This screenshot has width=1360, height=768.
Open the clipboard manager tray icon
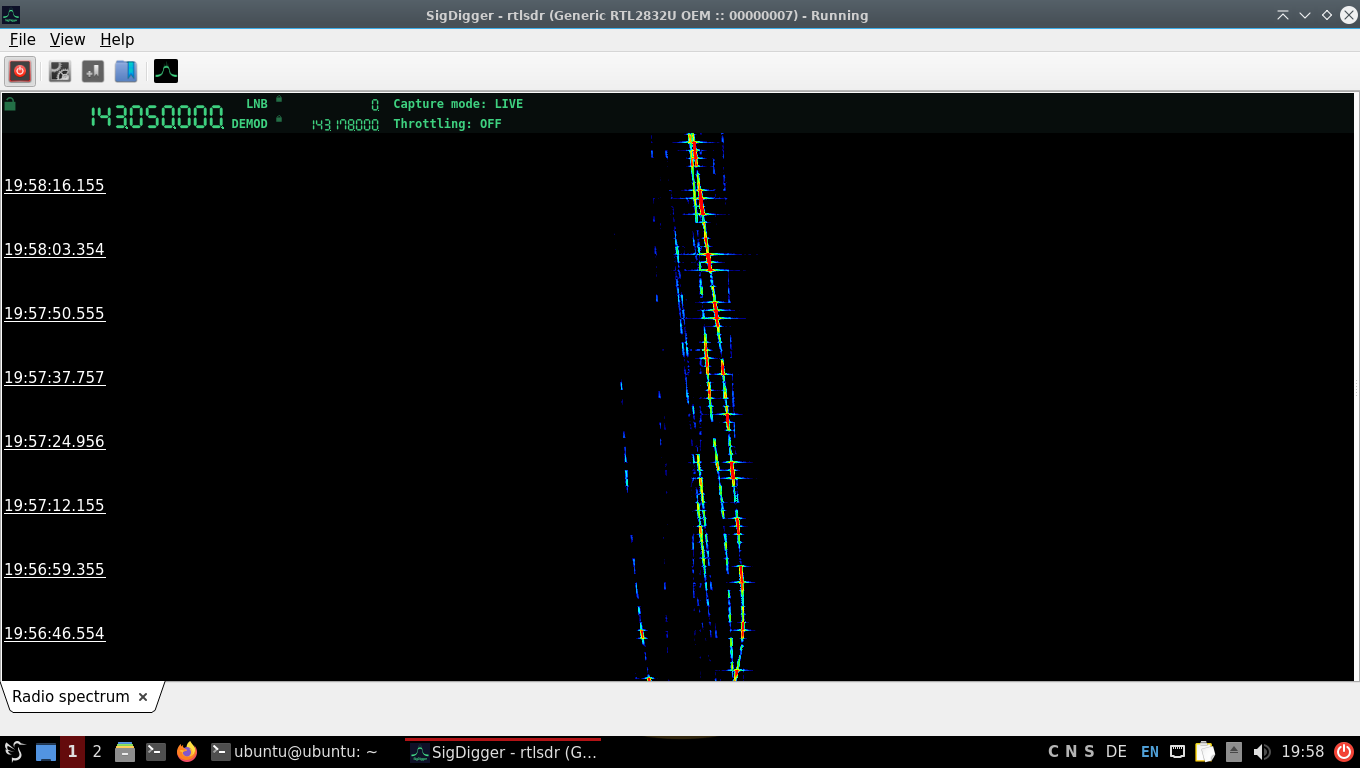click(x=1205, y=752)
